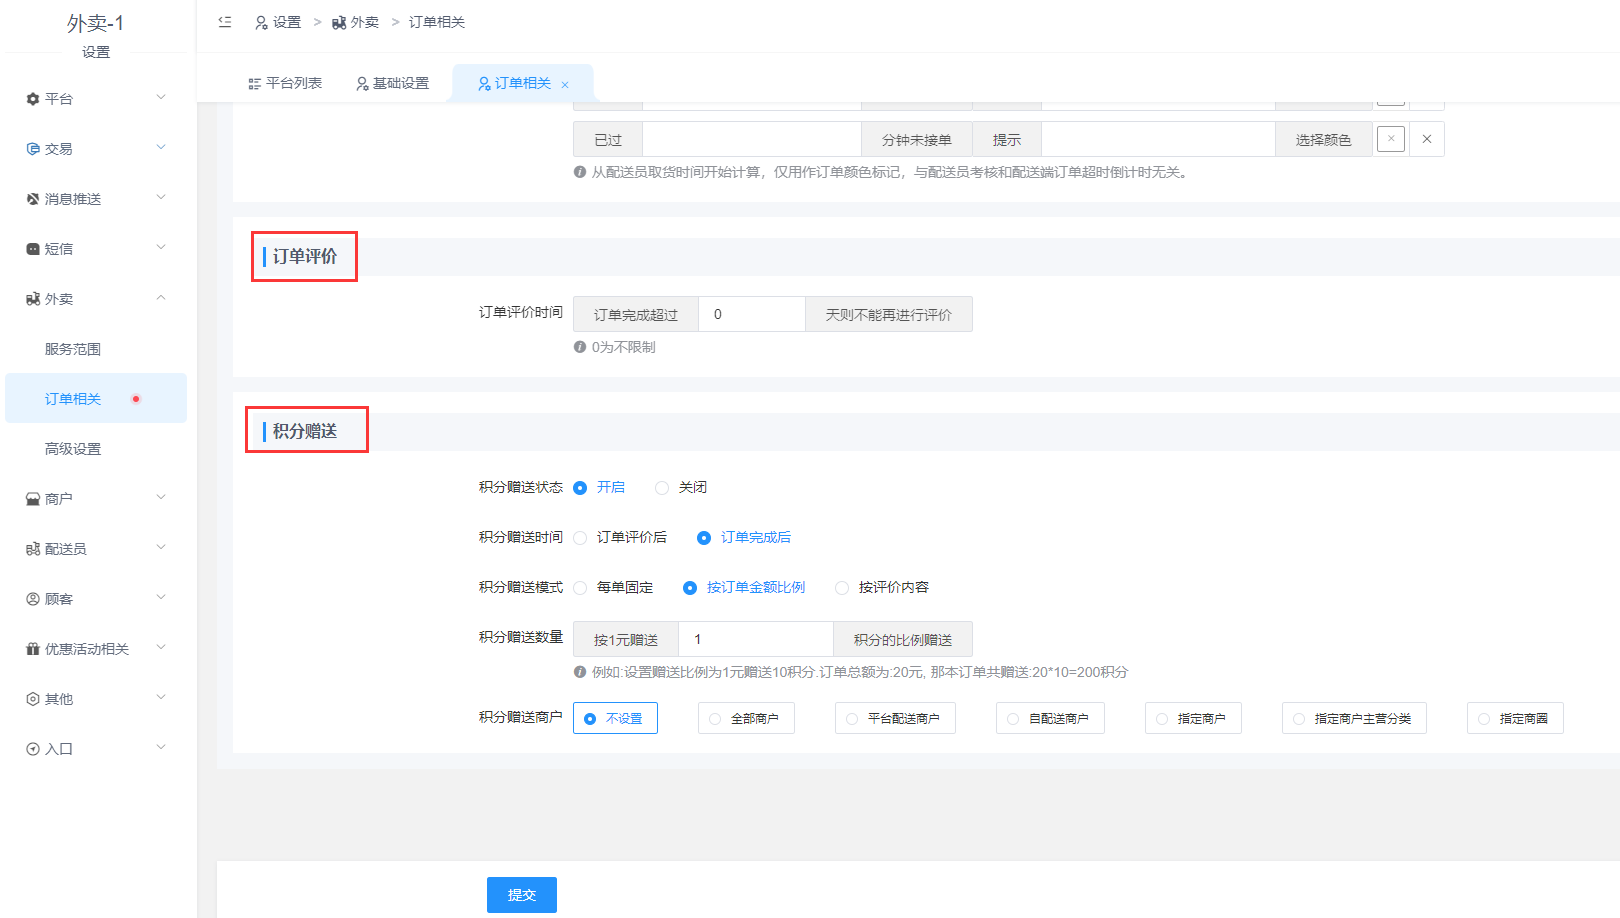Image resolution: width=1620 pixels, height=918 pixels.
Task: Expand 配送员 menu with its chevron
Action: [x=161, y=548]
